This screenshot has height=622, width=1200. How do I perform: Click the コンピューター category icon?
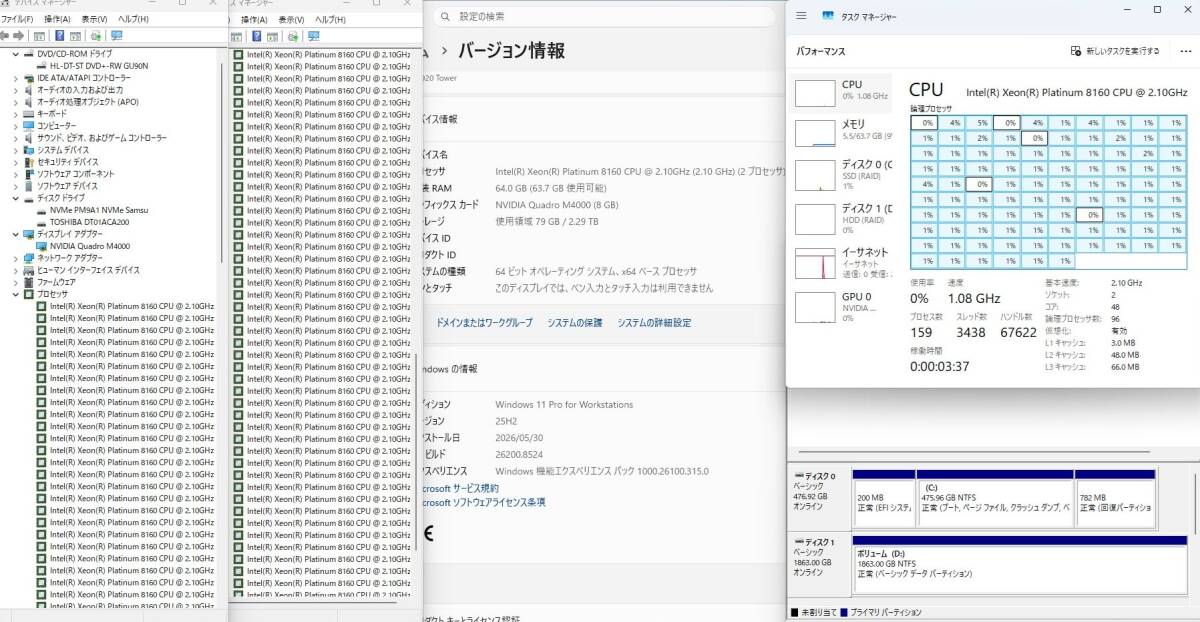point(28,125)
